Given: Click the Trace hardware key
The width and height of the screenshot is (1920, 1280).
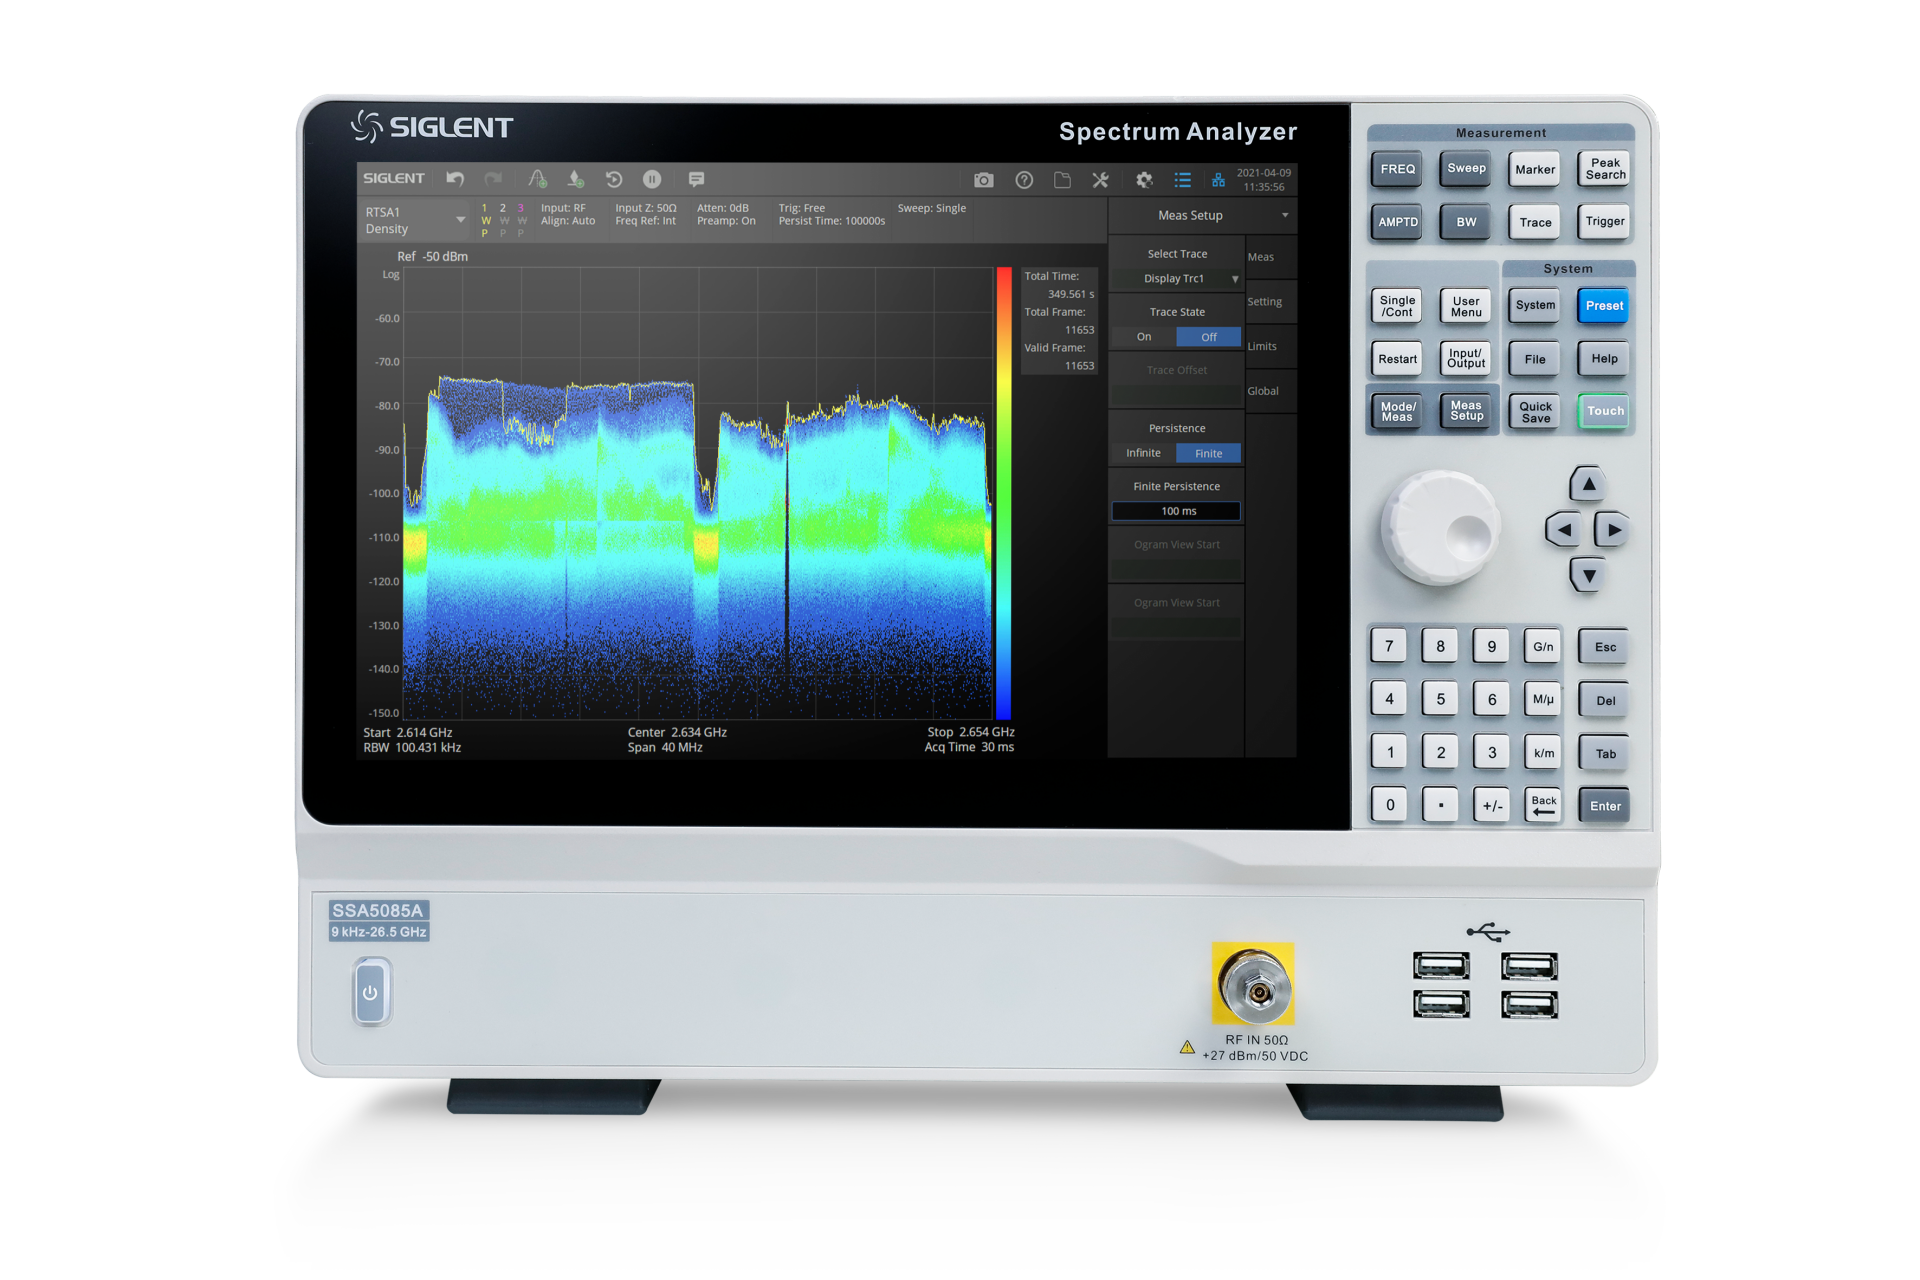Looking at the screenshot, I should pyautogui.click(x=1535, y=222).
